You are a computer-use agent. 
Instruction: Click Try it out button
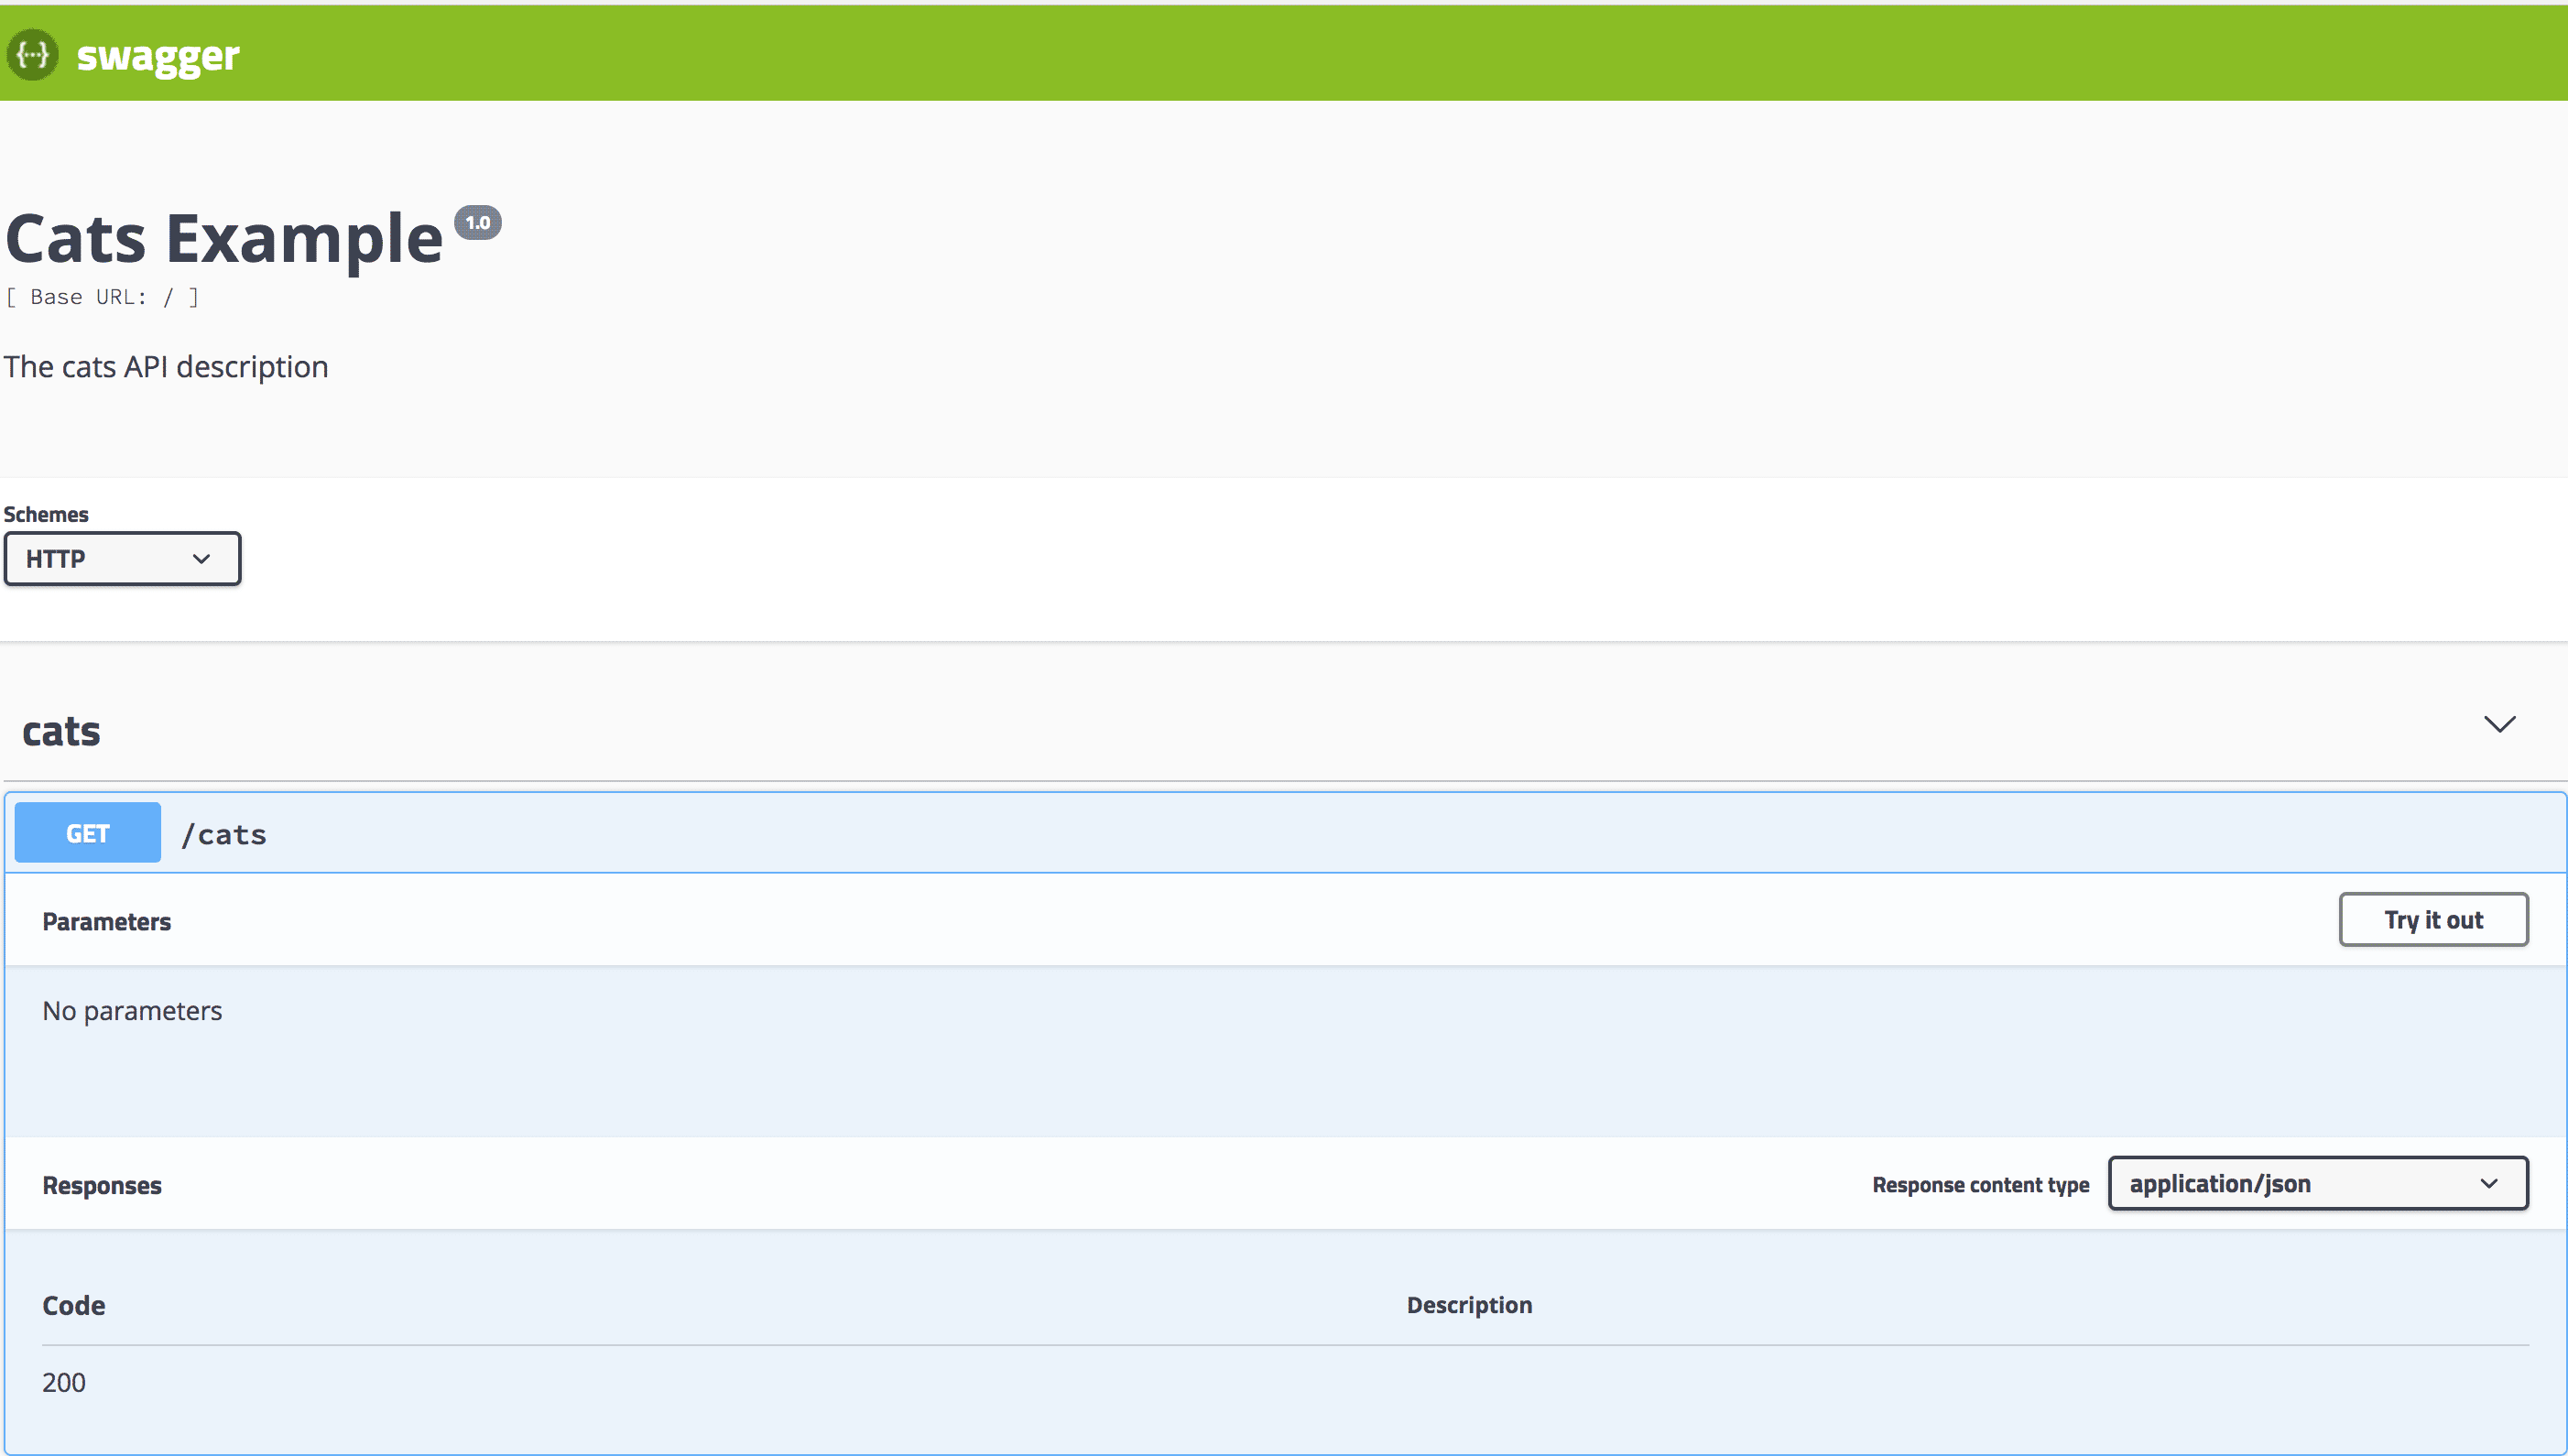tap(2434, 920)
